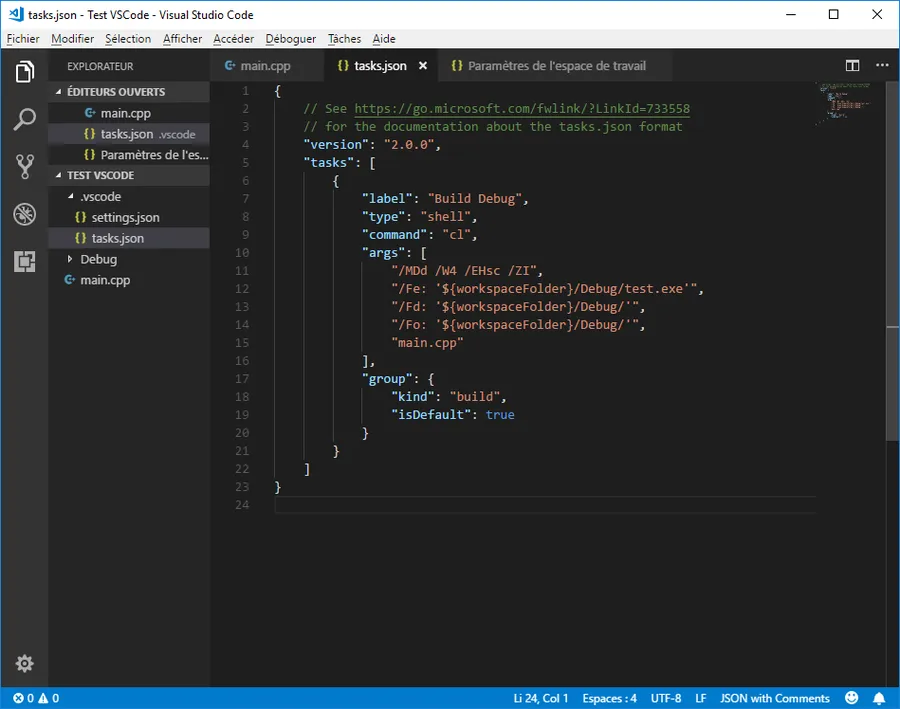Change end-of-line sequence LF
Image resolution: width=900 pixels, height=709 pixels.
click(x=701, y=698)
